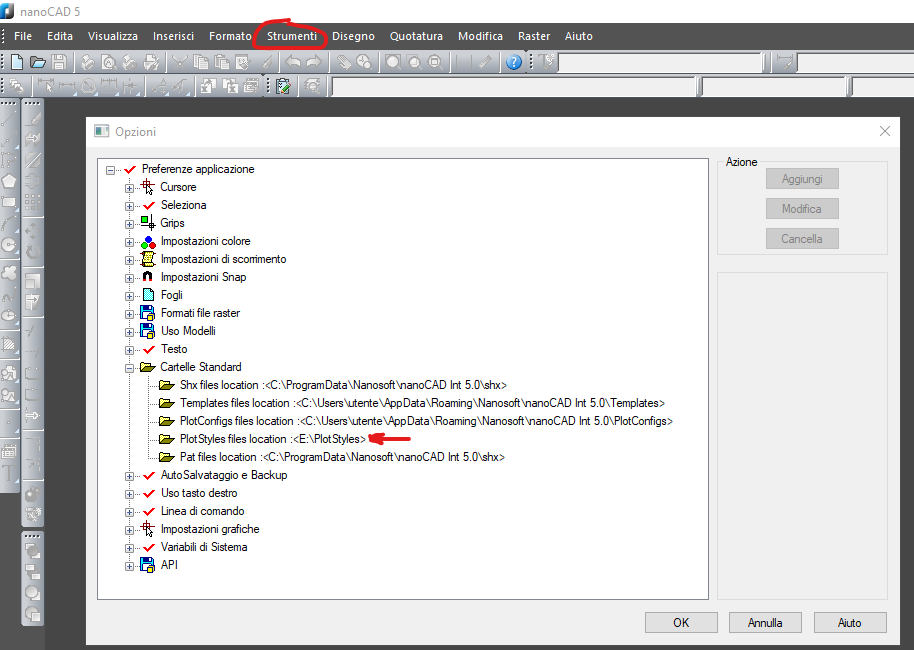Click the Cut scissors icon
The width and height of the screenshot is (914, 650).
pos(178,62)
